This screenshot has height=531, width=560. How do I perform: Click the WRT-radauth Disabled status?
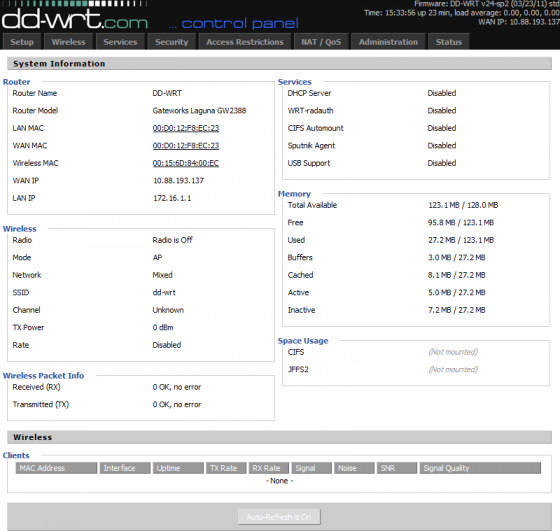pyautogui.click(x=442, y=111)
